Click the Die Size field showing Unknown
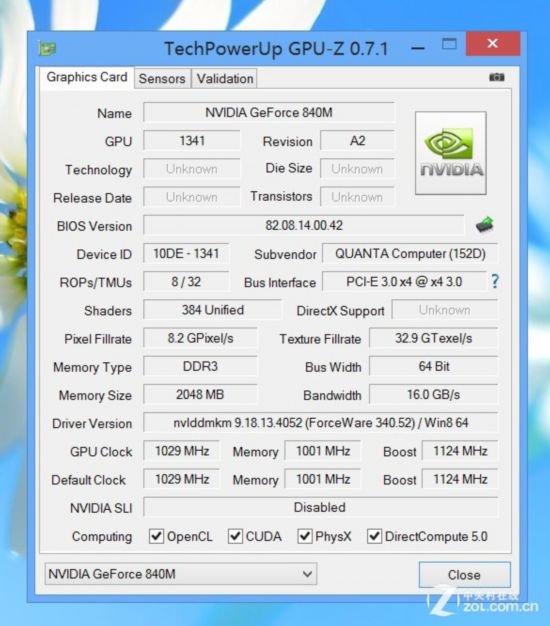550x626 pixels. [x=357, y=169]
